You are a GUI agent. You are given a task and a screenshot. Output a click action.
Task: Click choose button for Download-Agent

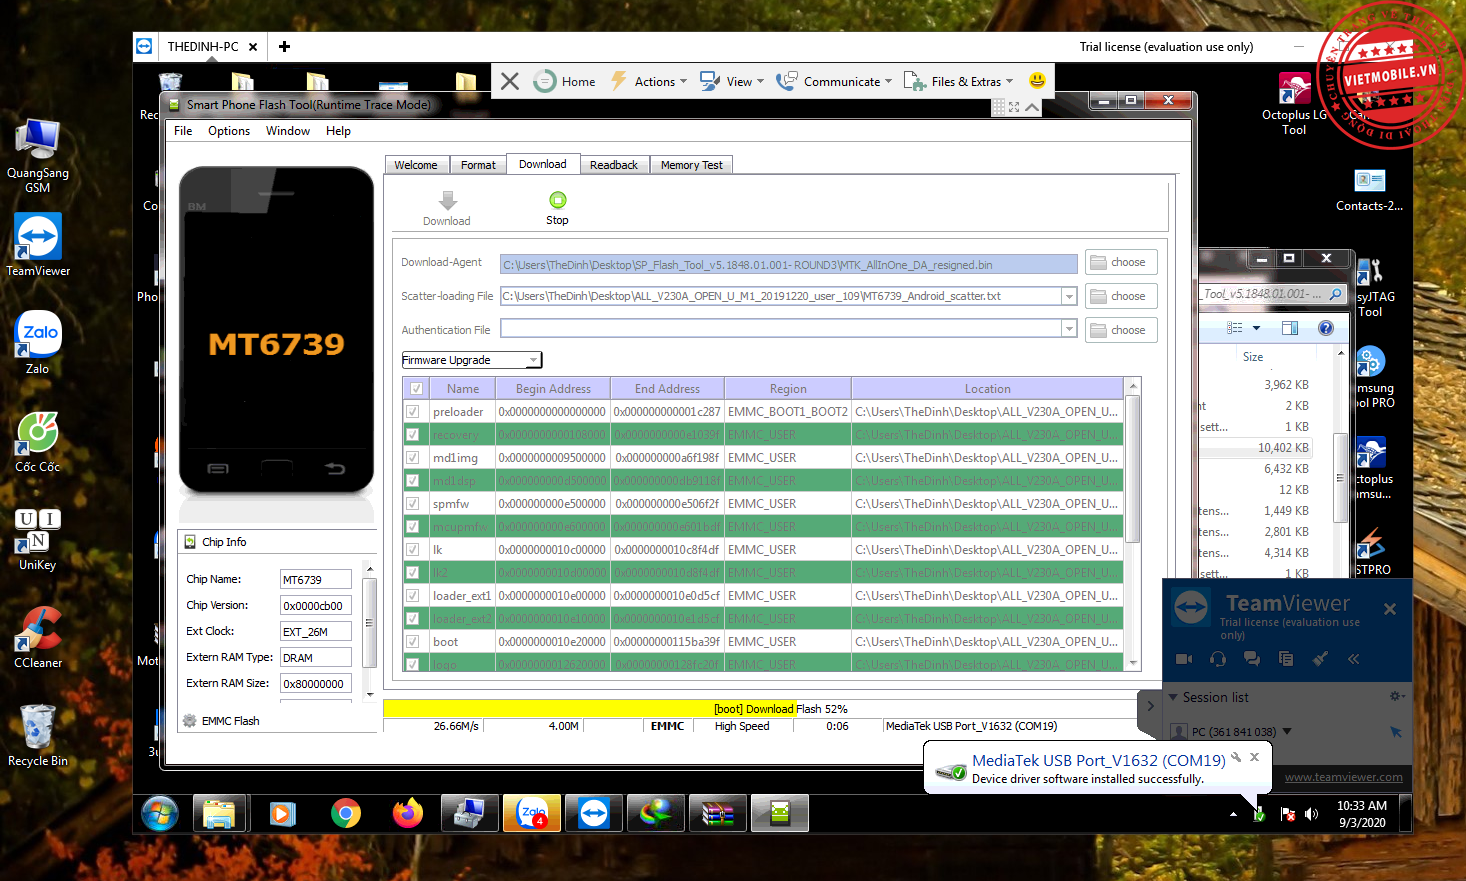(1121, 262)
